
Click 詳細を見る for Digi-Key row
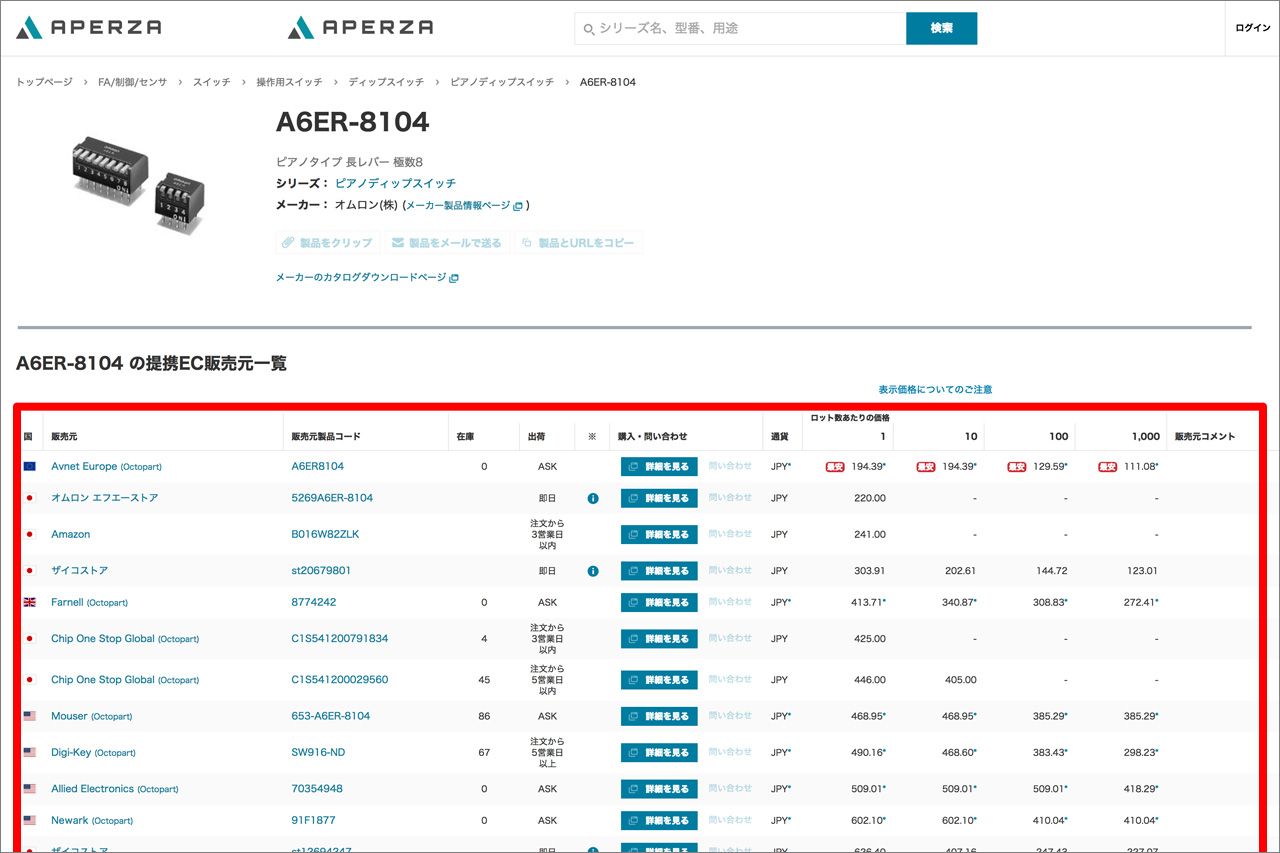659,752
